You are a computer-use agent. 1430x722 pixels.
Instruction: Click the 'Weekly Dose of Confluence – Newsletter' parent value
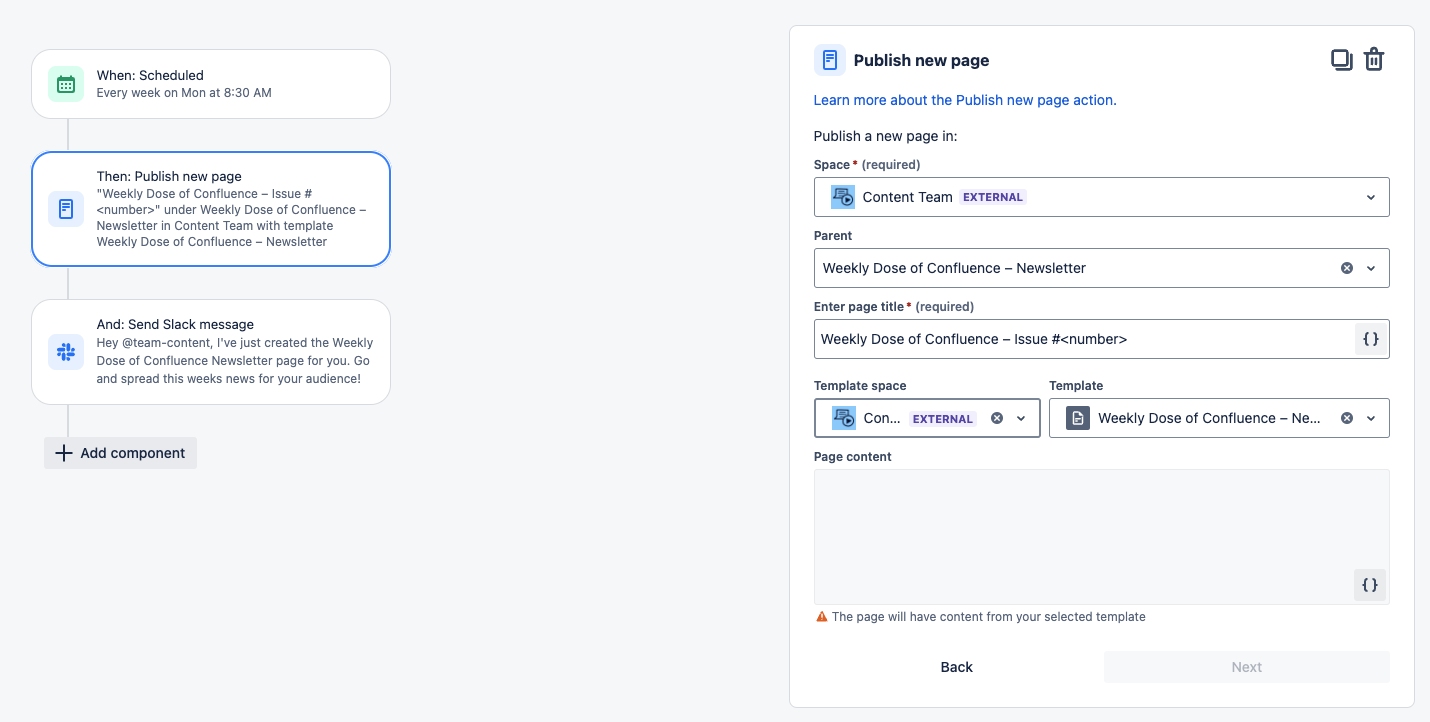(x=954, y=268)
